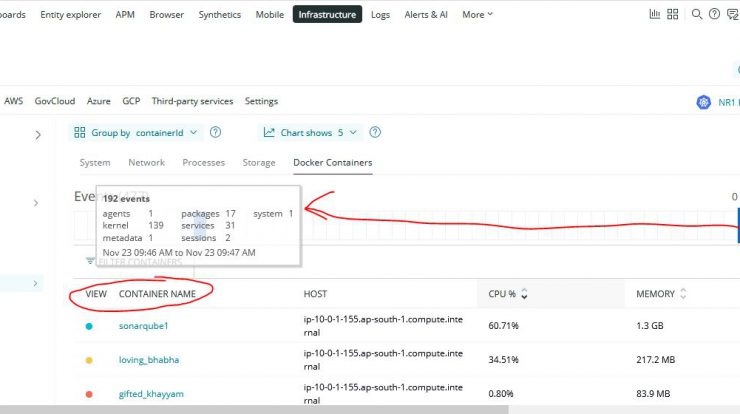Viewport: 740px width, 414px height.
Task: Click the CONTAINER NAME column header
Action: 157,294
